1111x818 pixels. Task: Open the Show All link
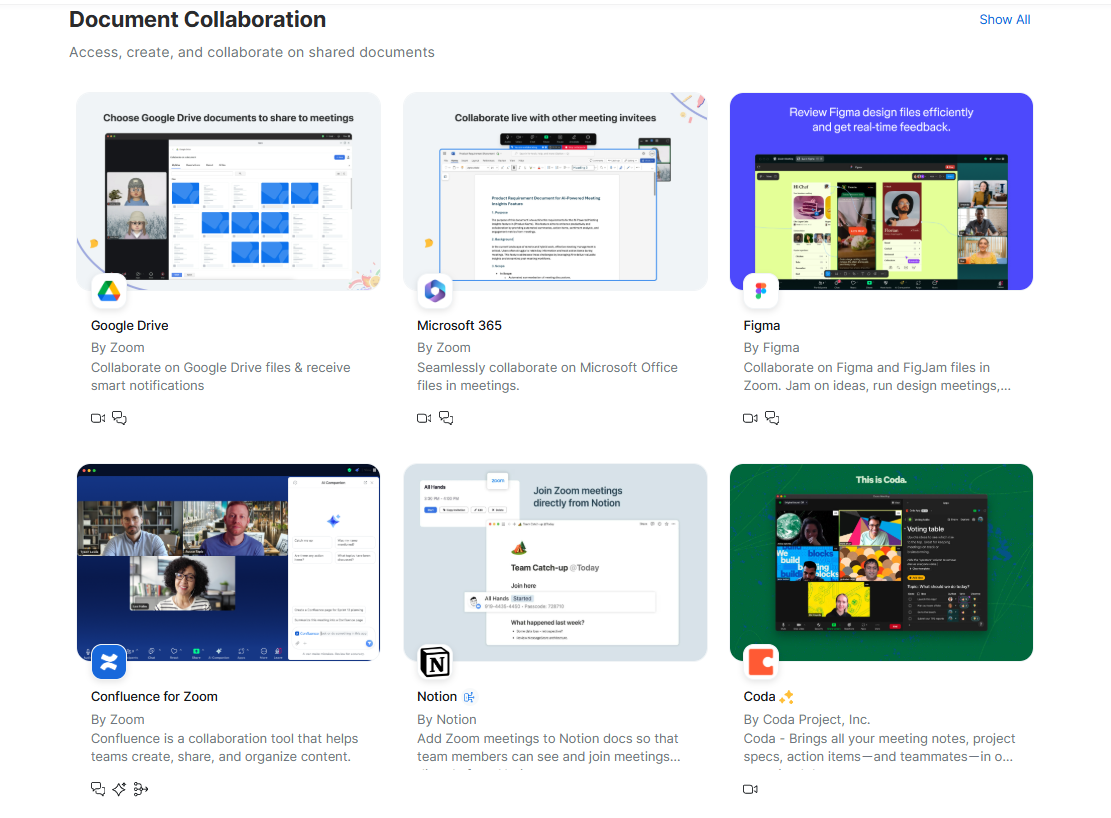point(1004,19)
